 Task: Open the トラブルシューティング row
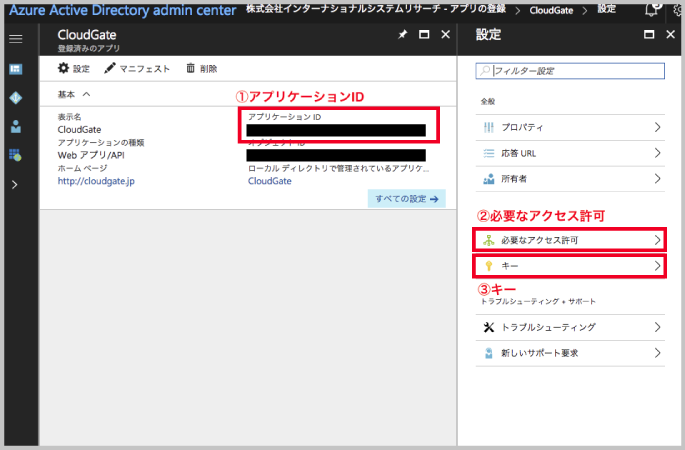[x=570, y=327]
